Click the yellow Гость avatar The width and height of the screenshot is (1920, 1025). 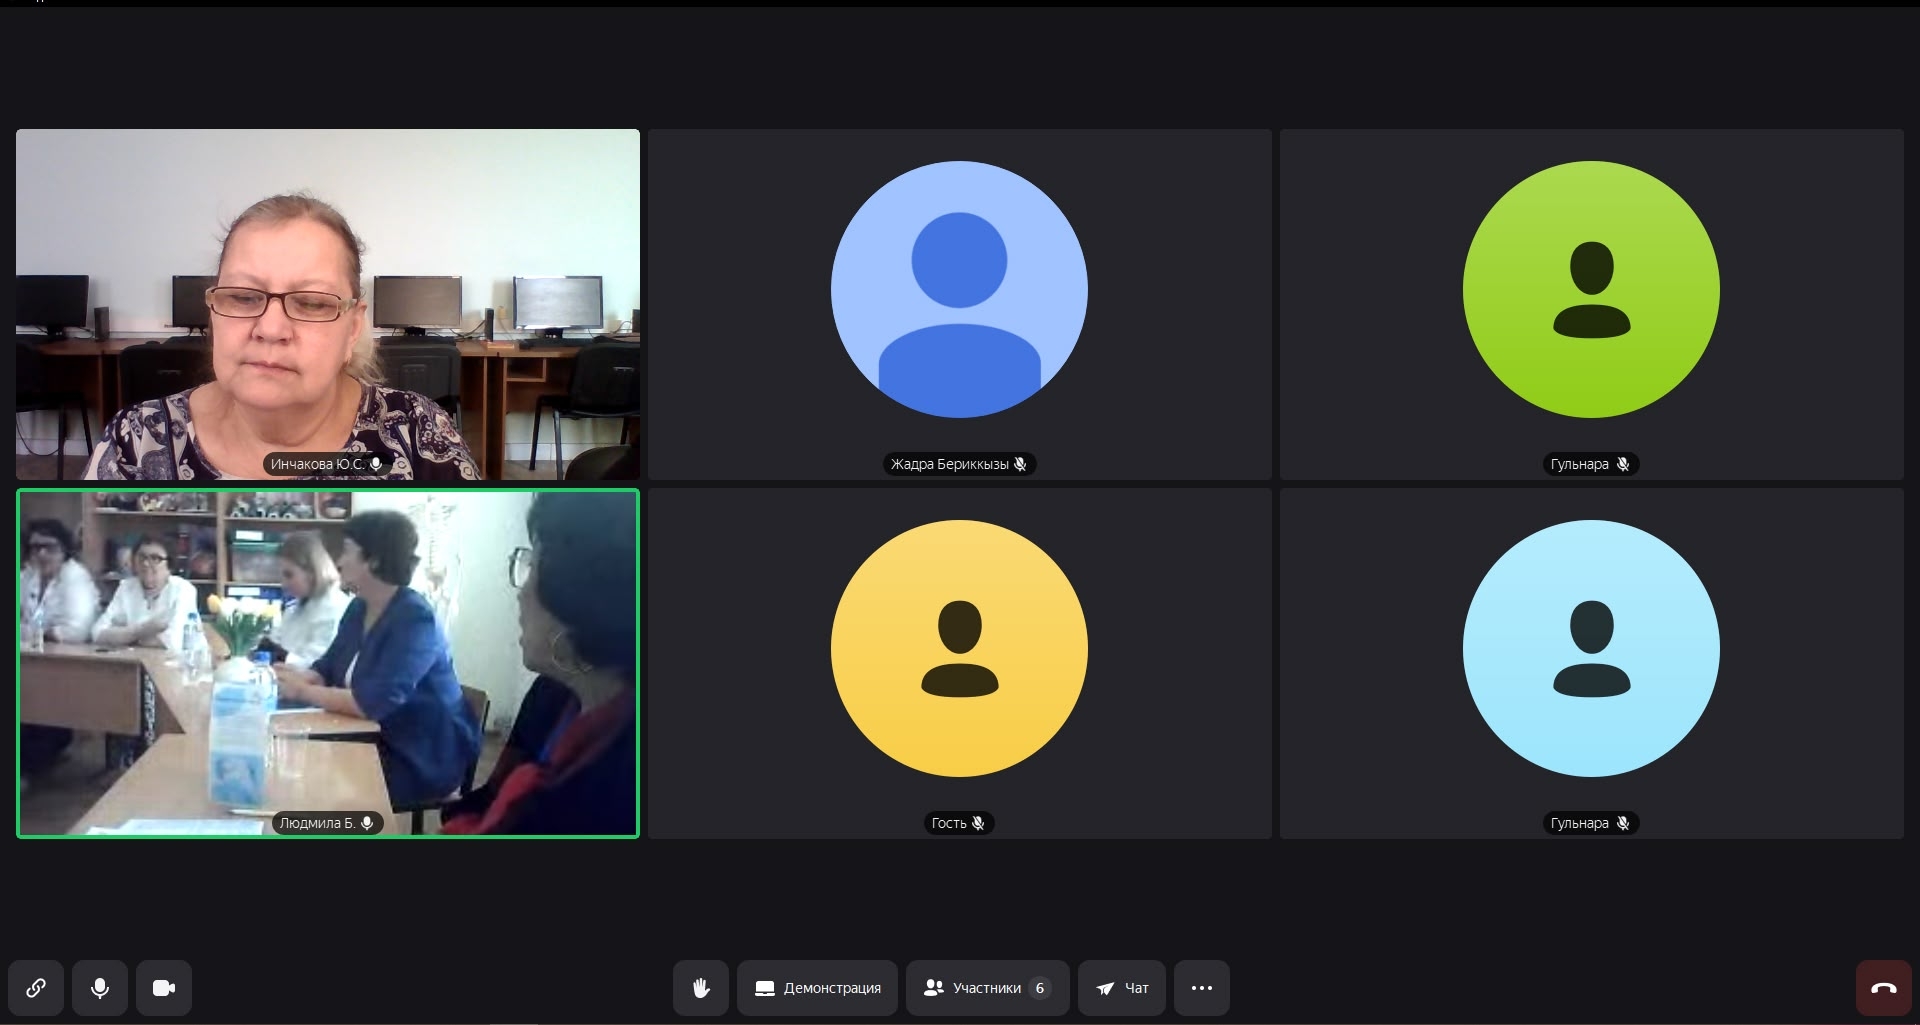tap(959, 648)
